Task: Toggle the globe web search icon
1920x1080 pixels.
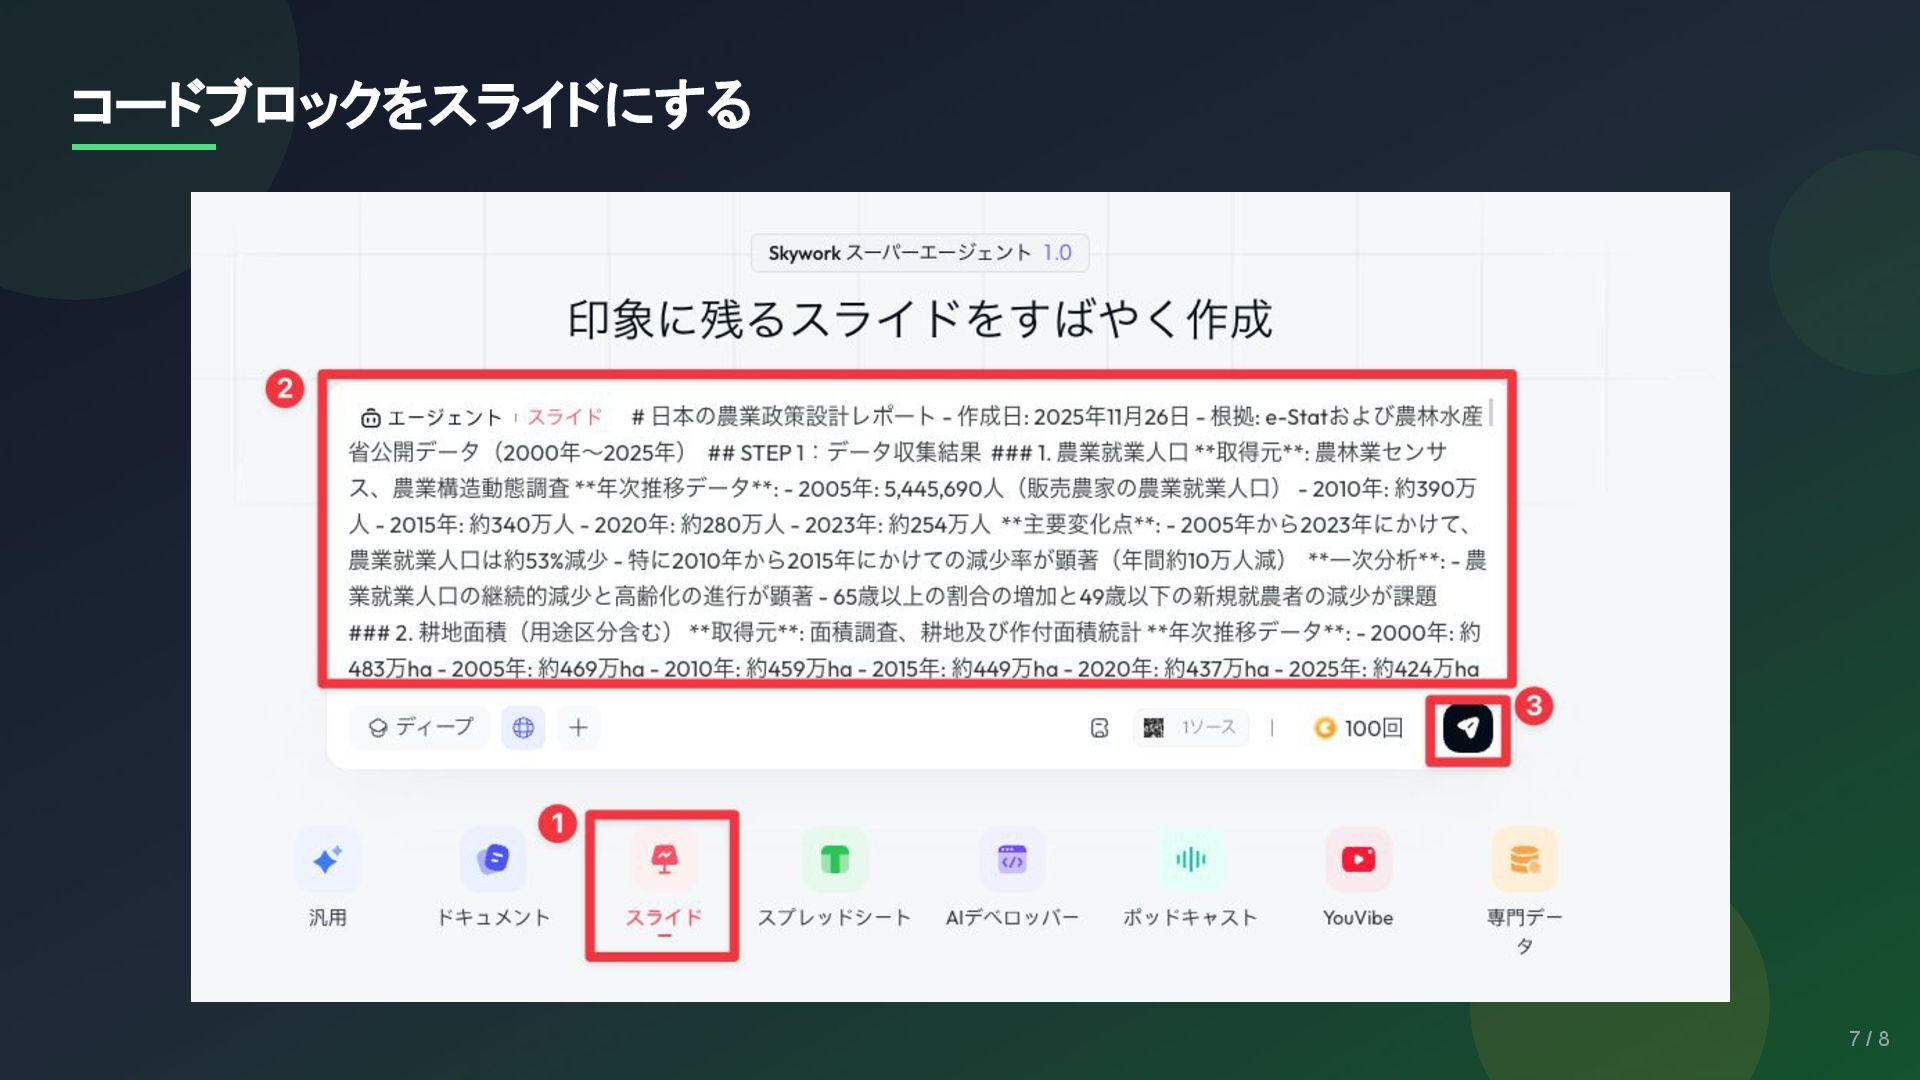Action: point(523,727)
